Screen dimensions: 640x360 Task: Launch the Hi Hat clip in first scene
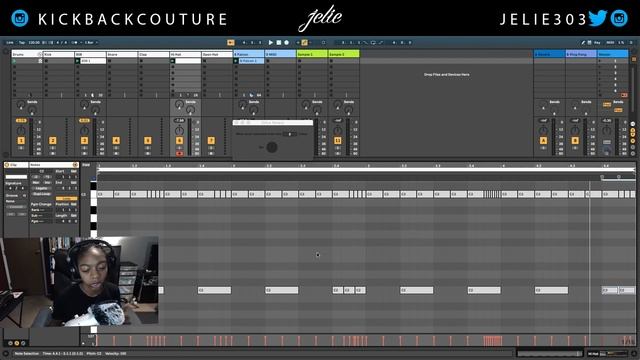[x=173, y=61]
